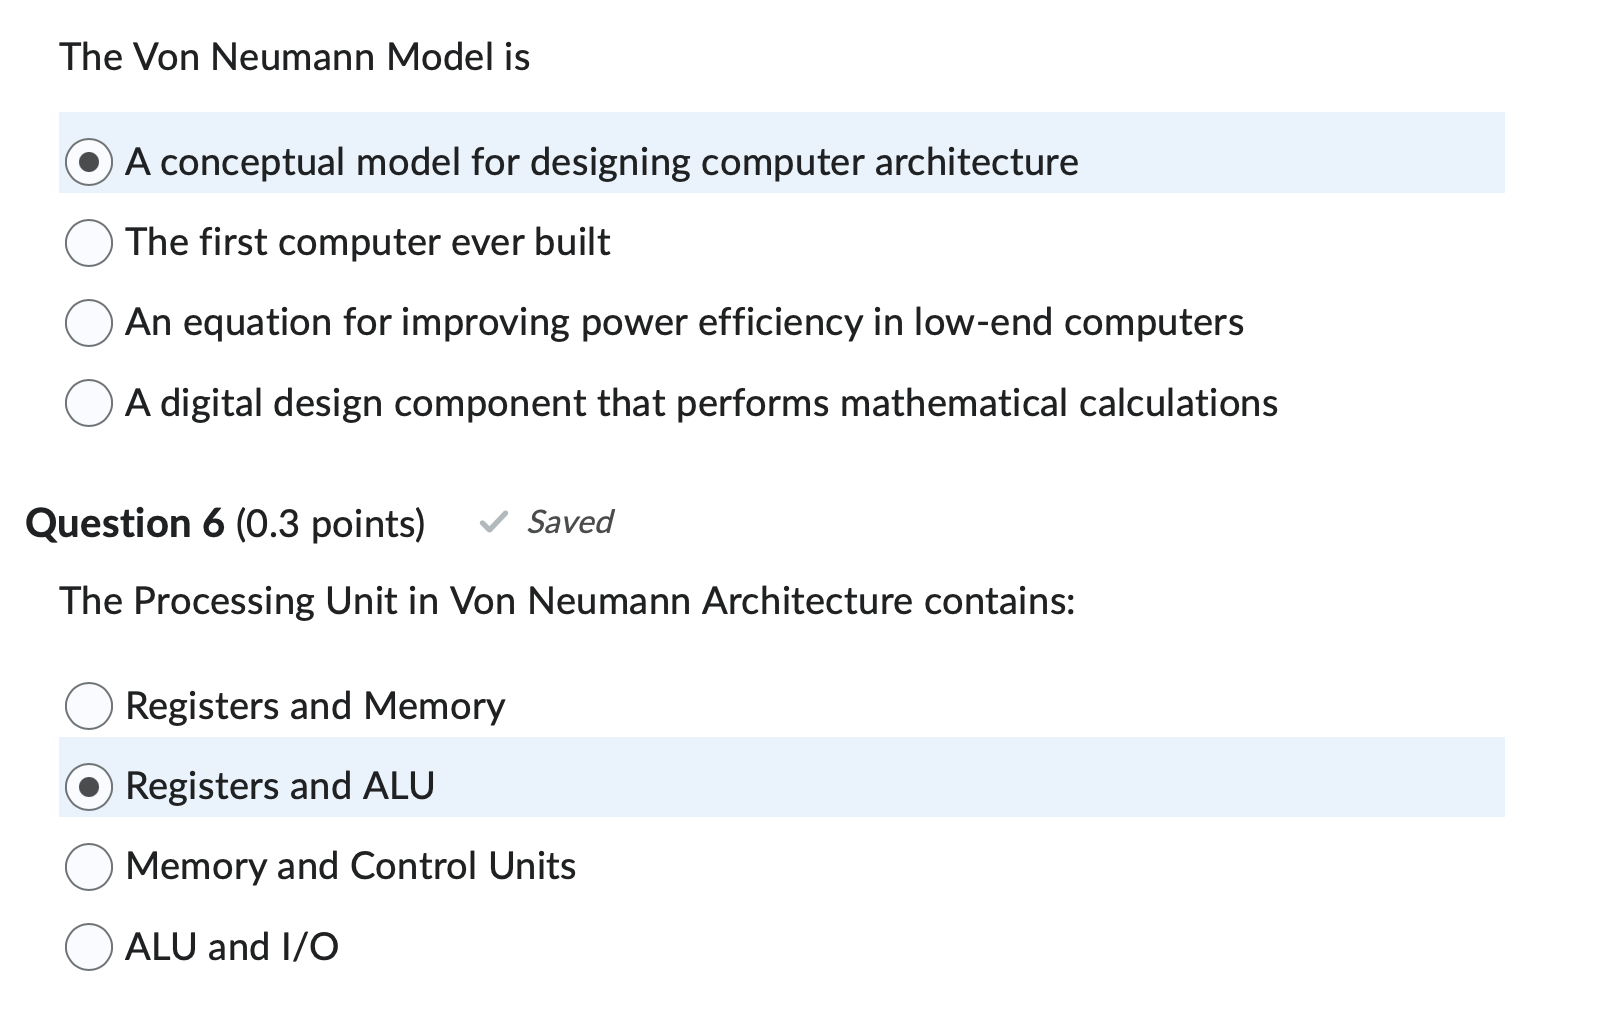The width and height of the screenshot is (1606, 1023).
Task: Click the 'Saved' status text
Action: [x=571, y=523]
